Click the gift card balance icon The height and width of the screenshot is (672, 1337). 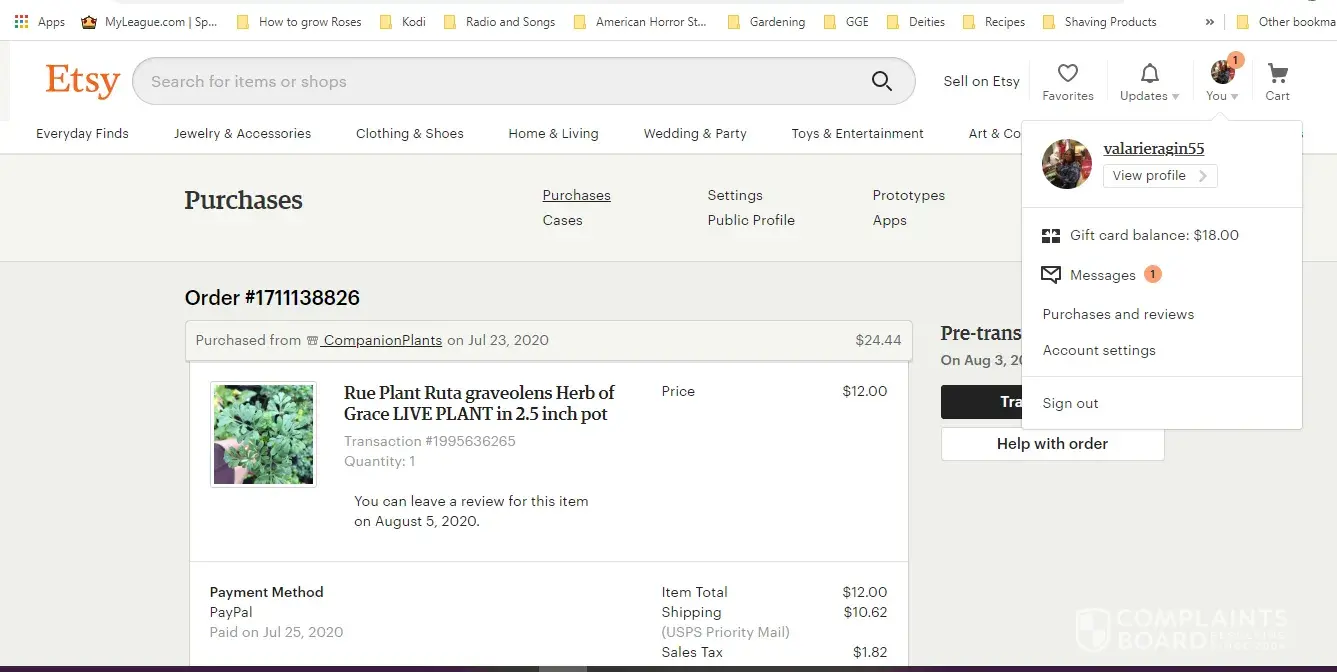tap(1050, 236)
